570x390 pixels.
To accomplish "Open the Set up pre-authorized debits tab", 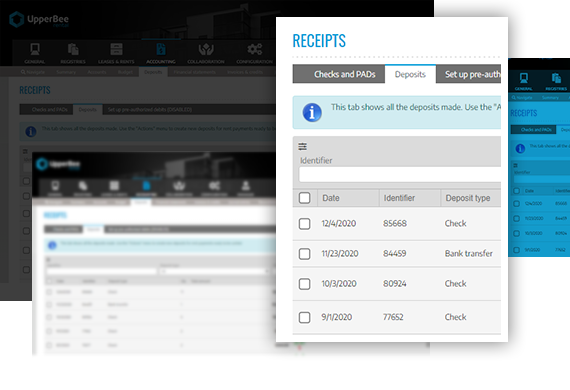I will click(469, 74).
